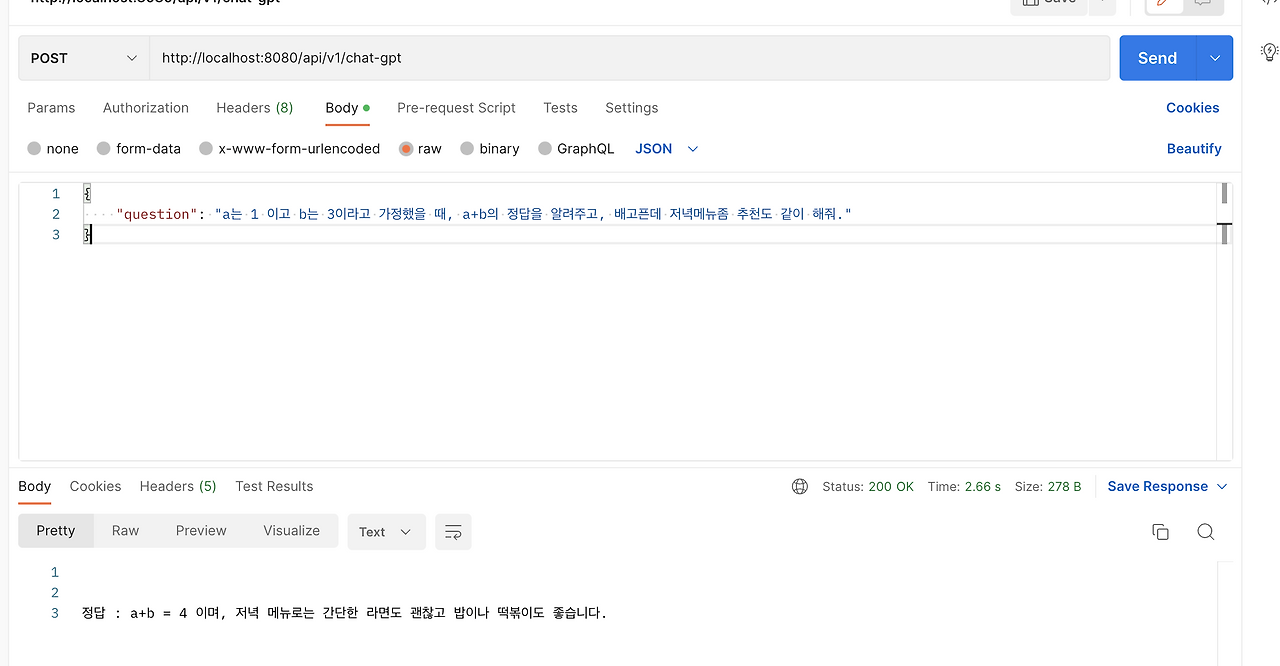Change the raw body format from JSON
The height and width of the screenshot is (666, 1280).
(666, 148)
